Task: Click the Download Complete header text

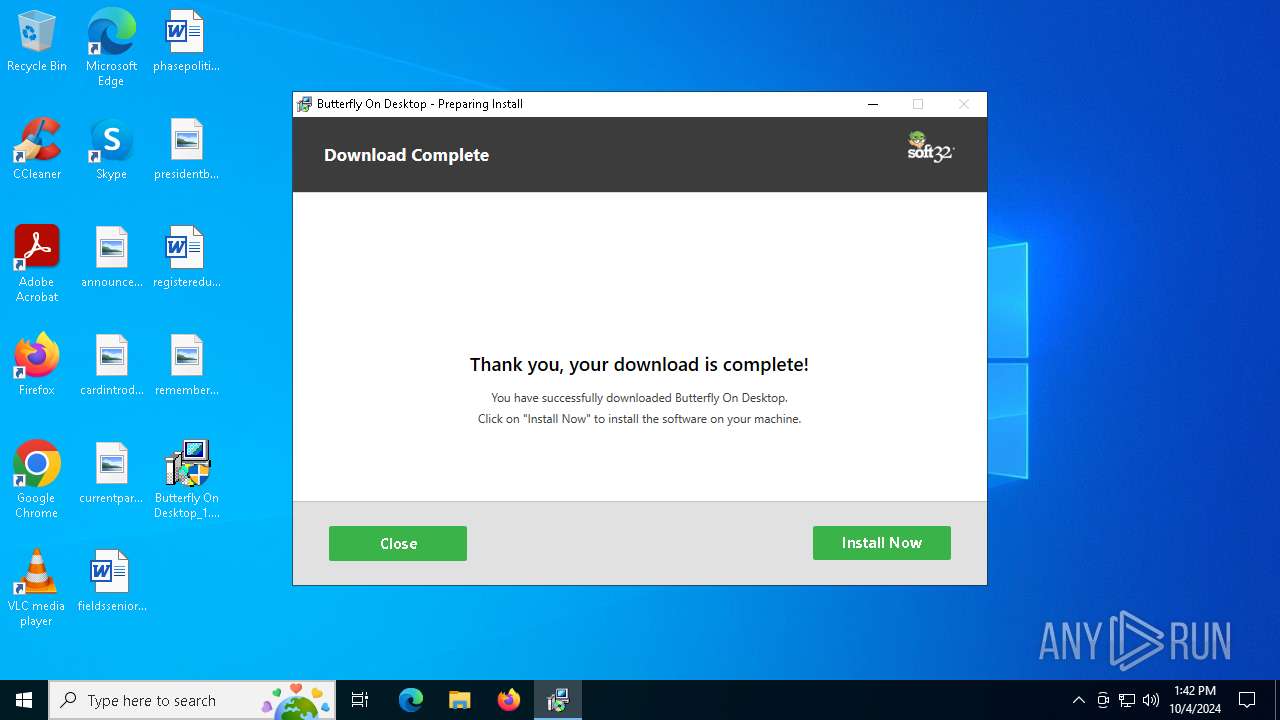Action: coord(406,155)
